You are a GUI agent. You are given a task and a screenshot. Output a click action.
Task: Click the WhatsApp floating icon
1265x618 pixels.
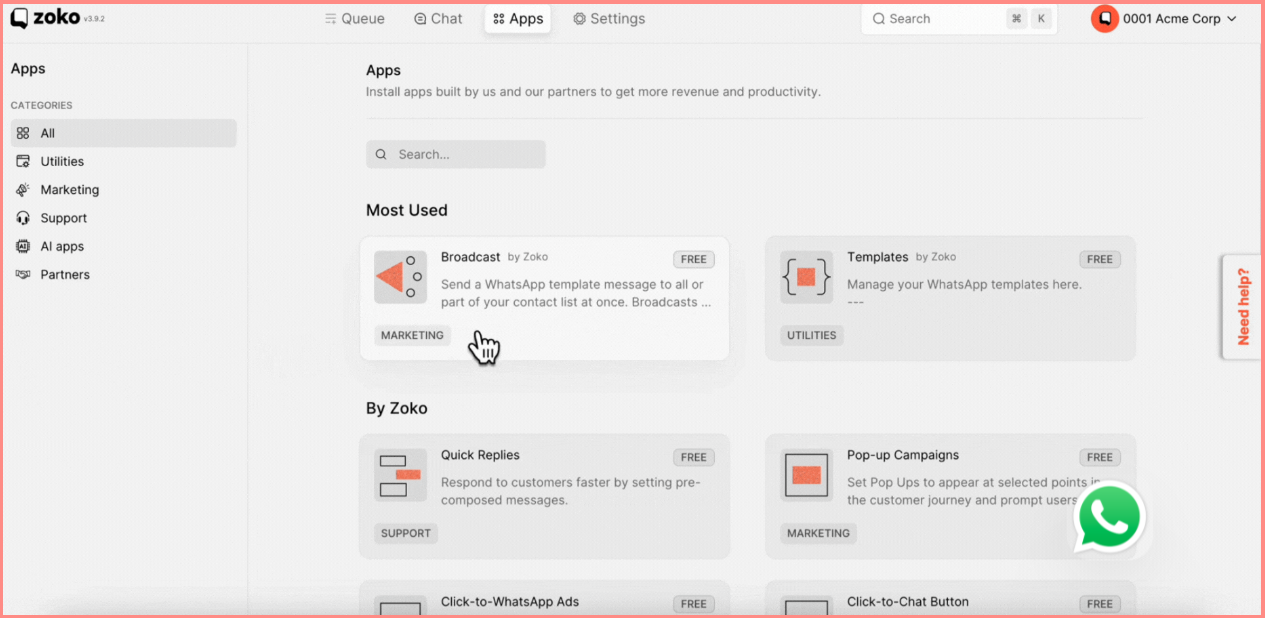coord(1108,517)
